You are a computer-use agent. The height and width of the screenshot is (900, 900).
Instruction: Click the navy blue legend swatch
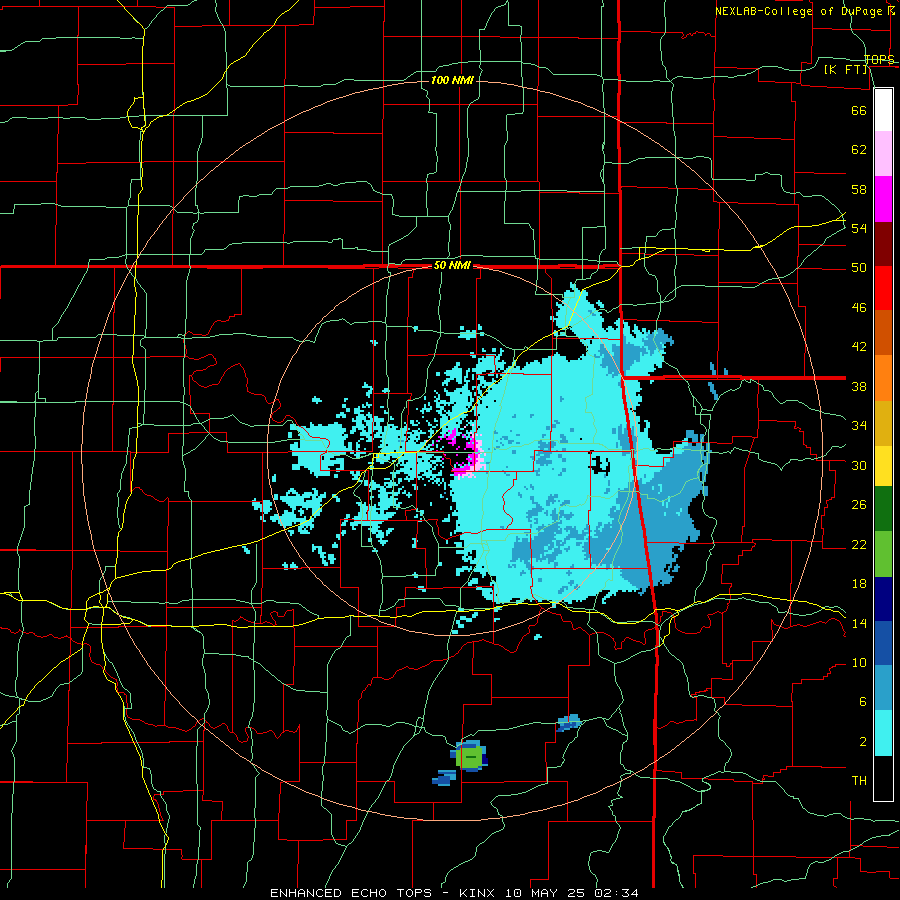[x=883, y=599]
